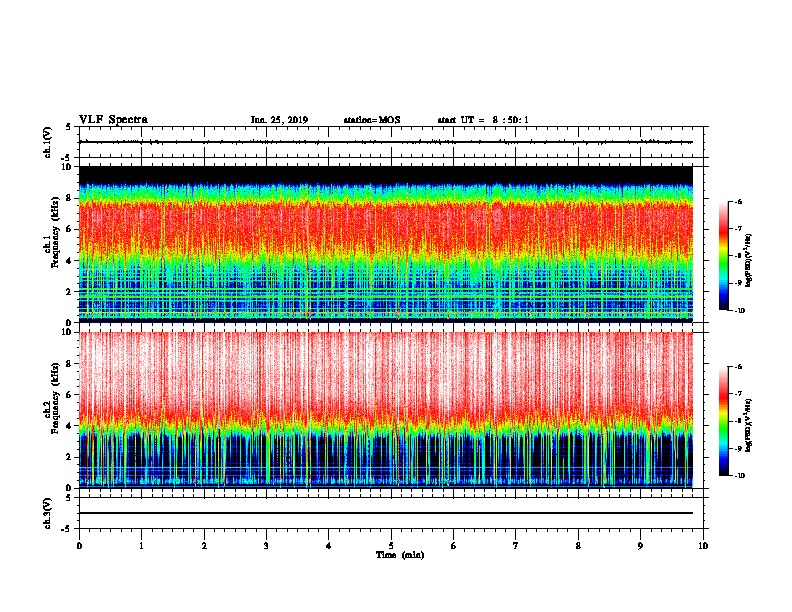Click the ch.2 "Frequency (kHz)" axis label
This screenshot has width=792, height=612.
pyautogui.click(x=55, y=398)
